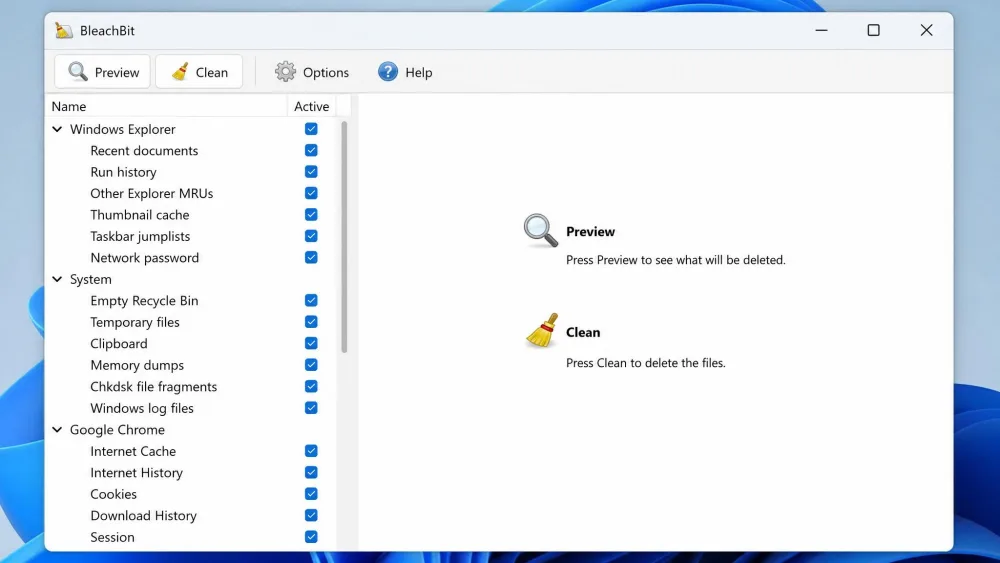The width and height of the screenshot is (1000, 563).
Task: Click the BleachBit app icon in title bar
Action: 63,30
